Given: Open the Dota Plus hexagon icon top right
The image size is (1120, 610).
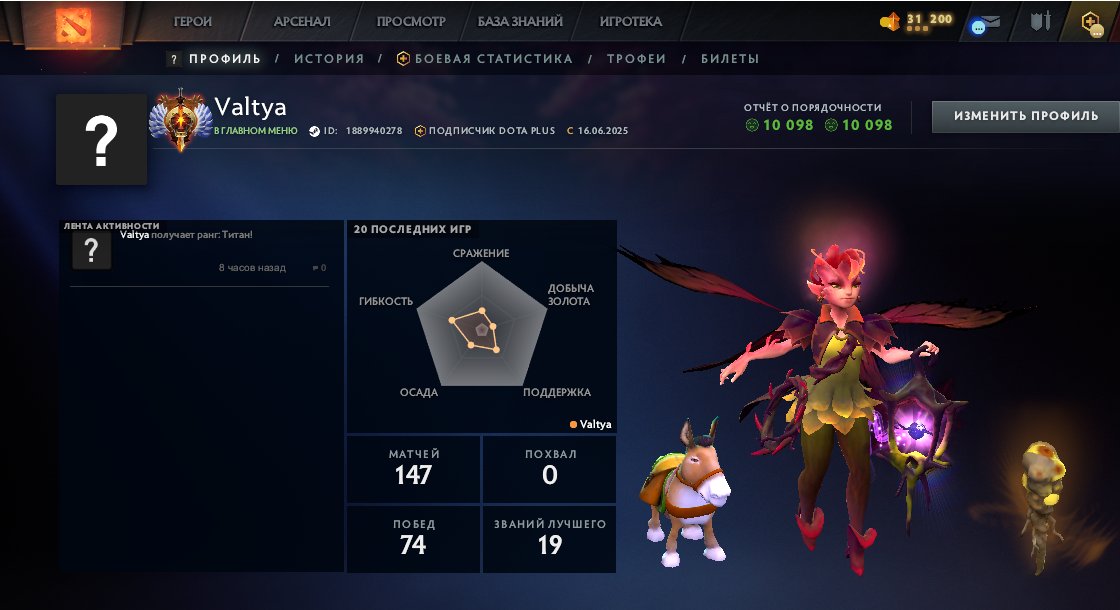Looking at the screenshot, I should tap(1092, 23).
